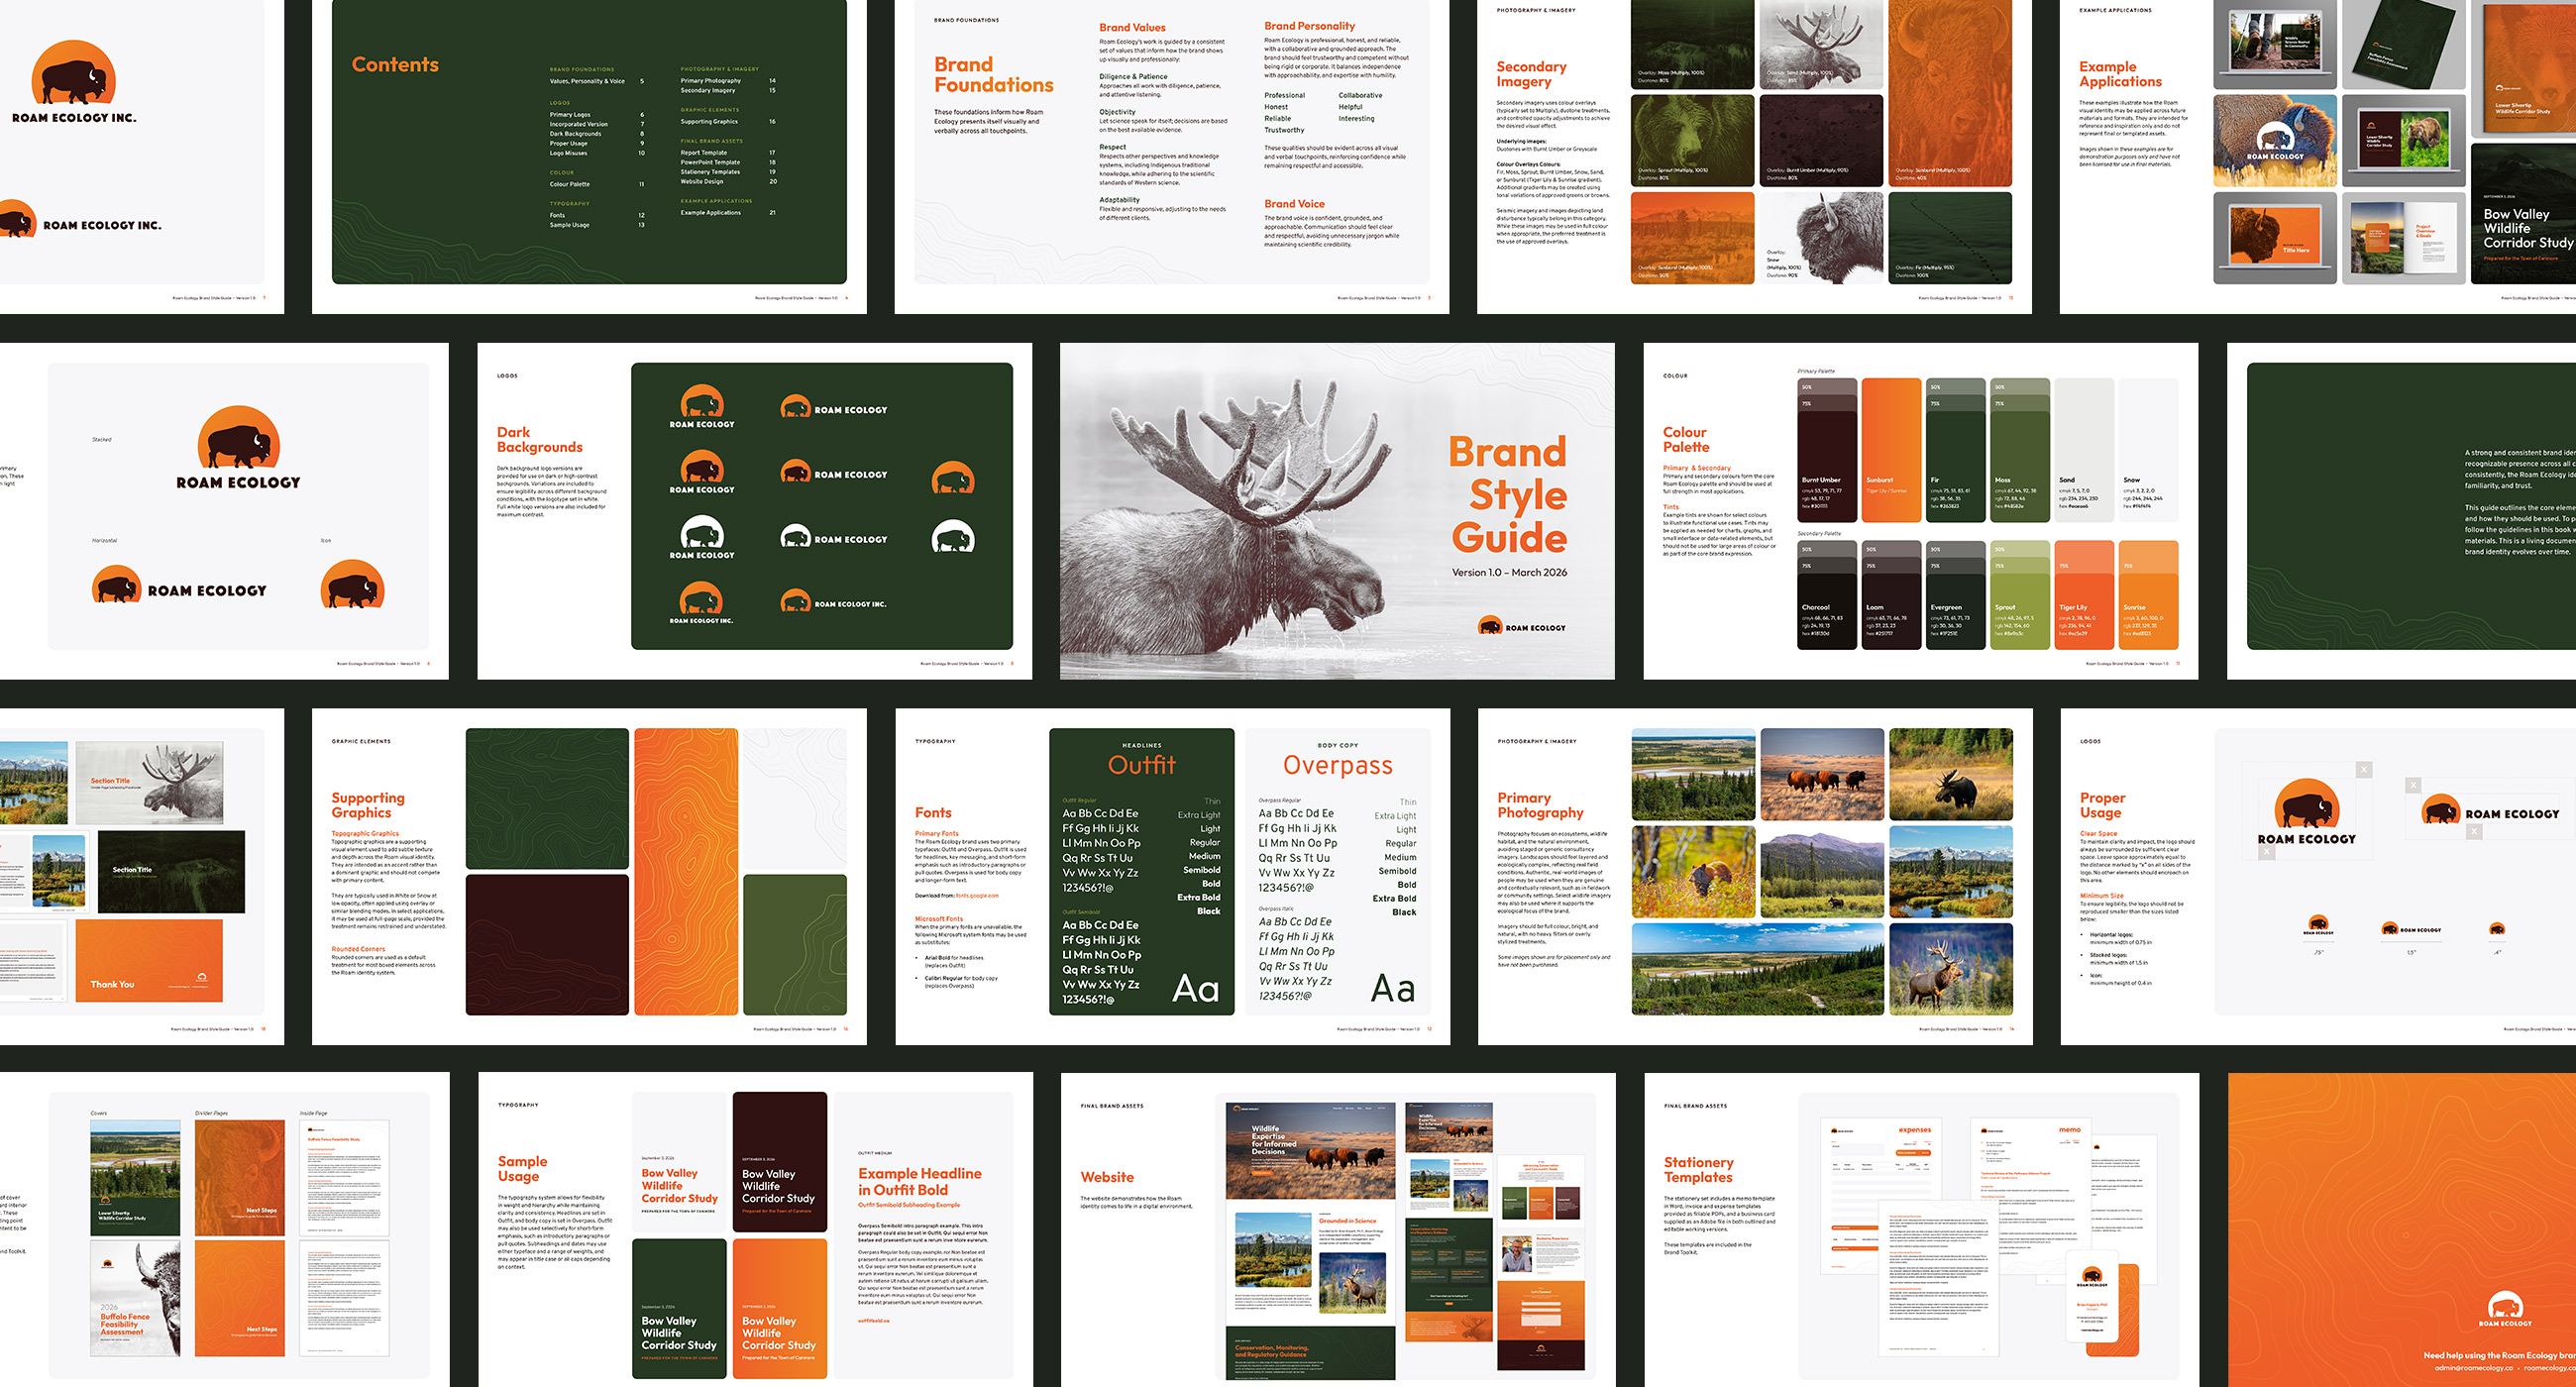Screen dimensions: 2576x1387
Task: Open the elk photo in Primary Photography grid
Action: pyautogui.click(x=1951, y=969)
